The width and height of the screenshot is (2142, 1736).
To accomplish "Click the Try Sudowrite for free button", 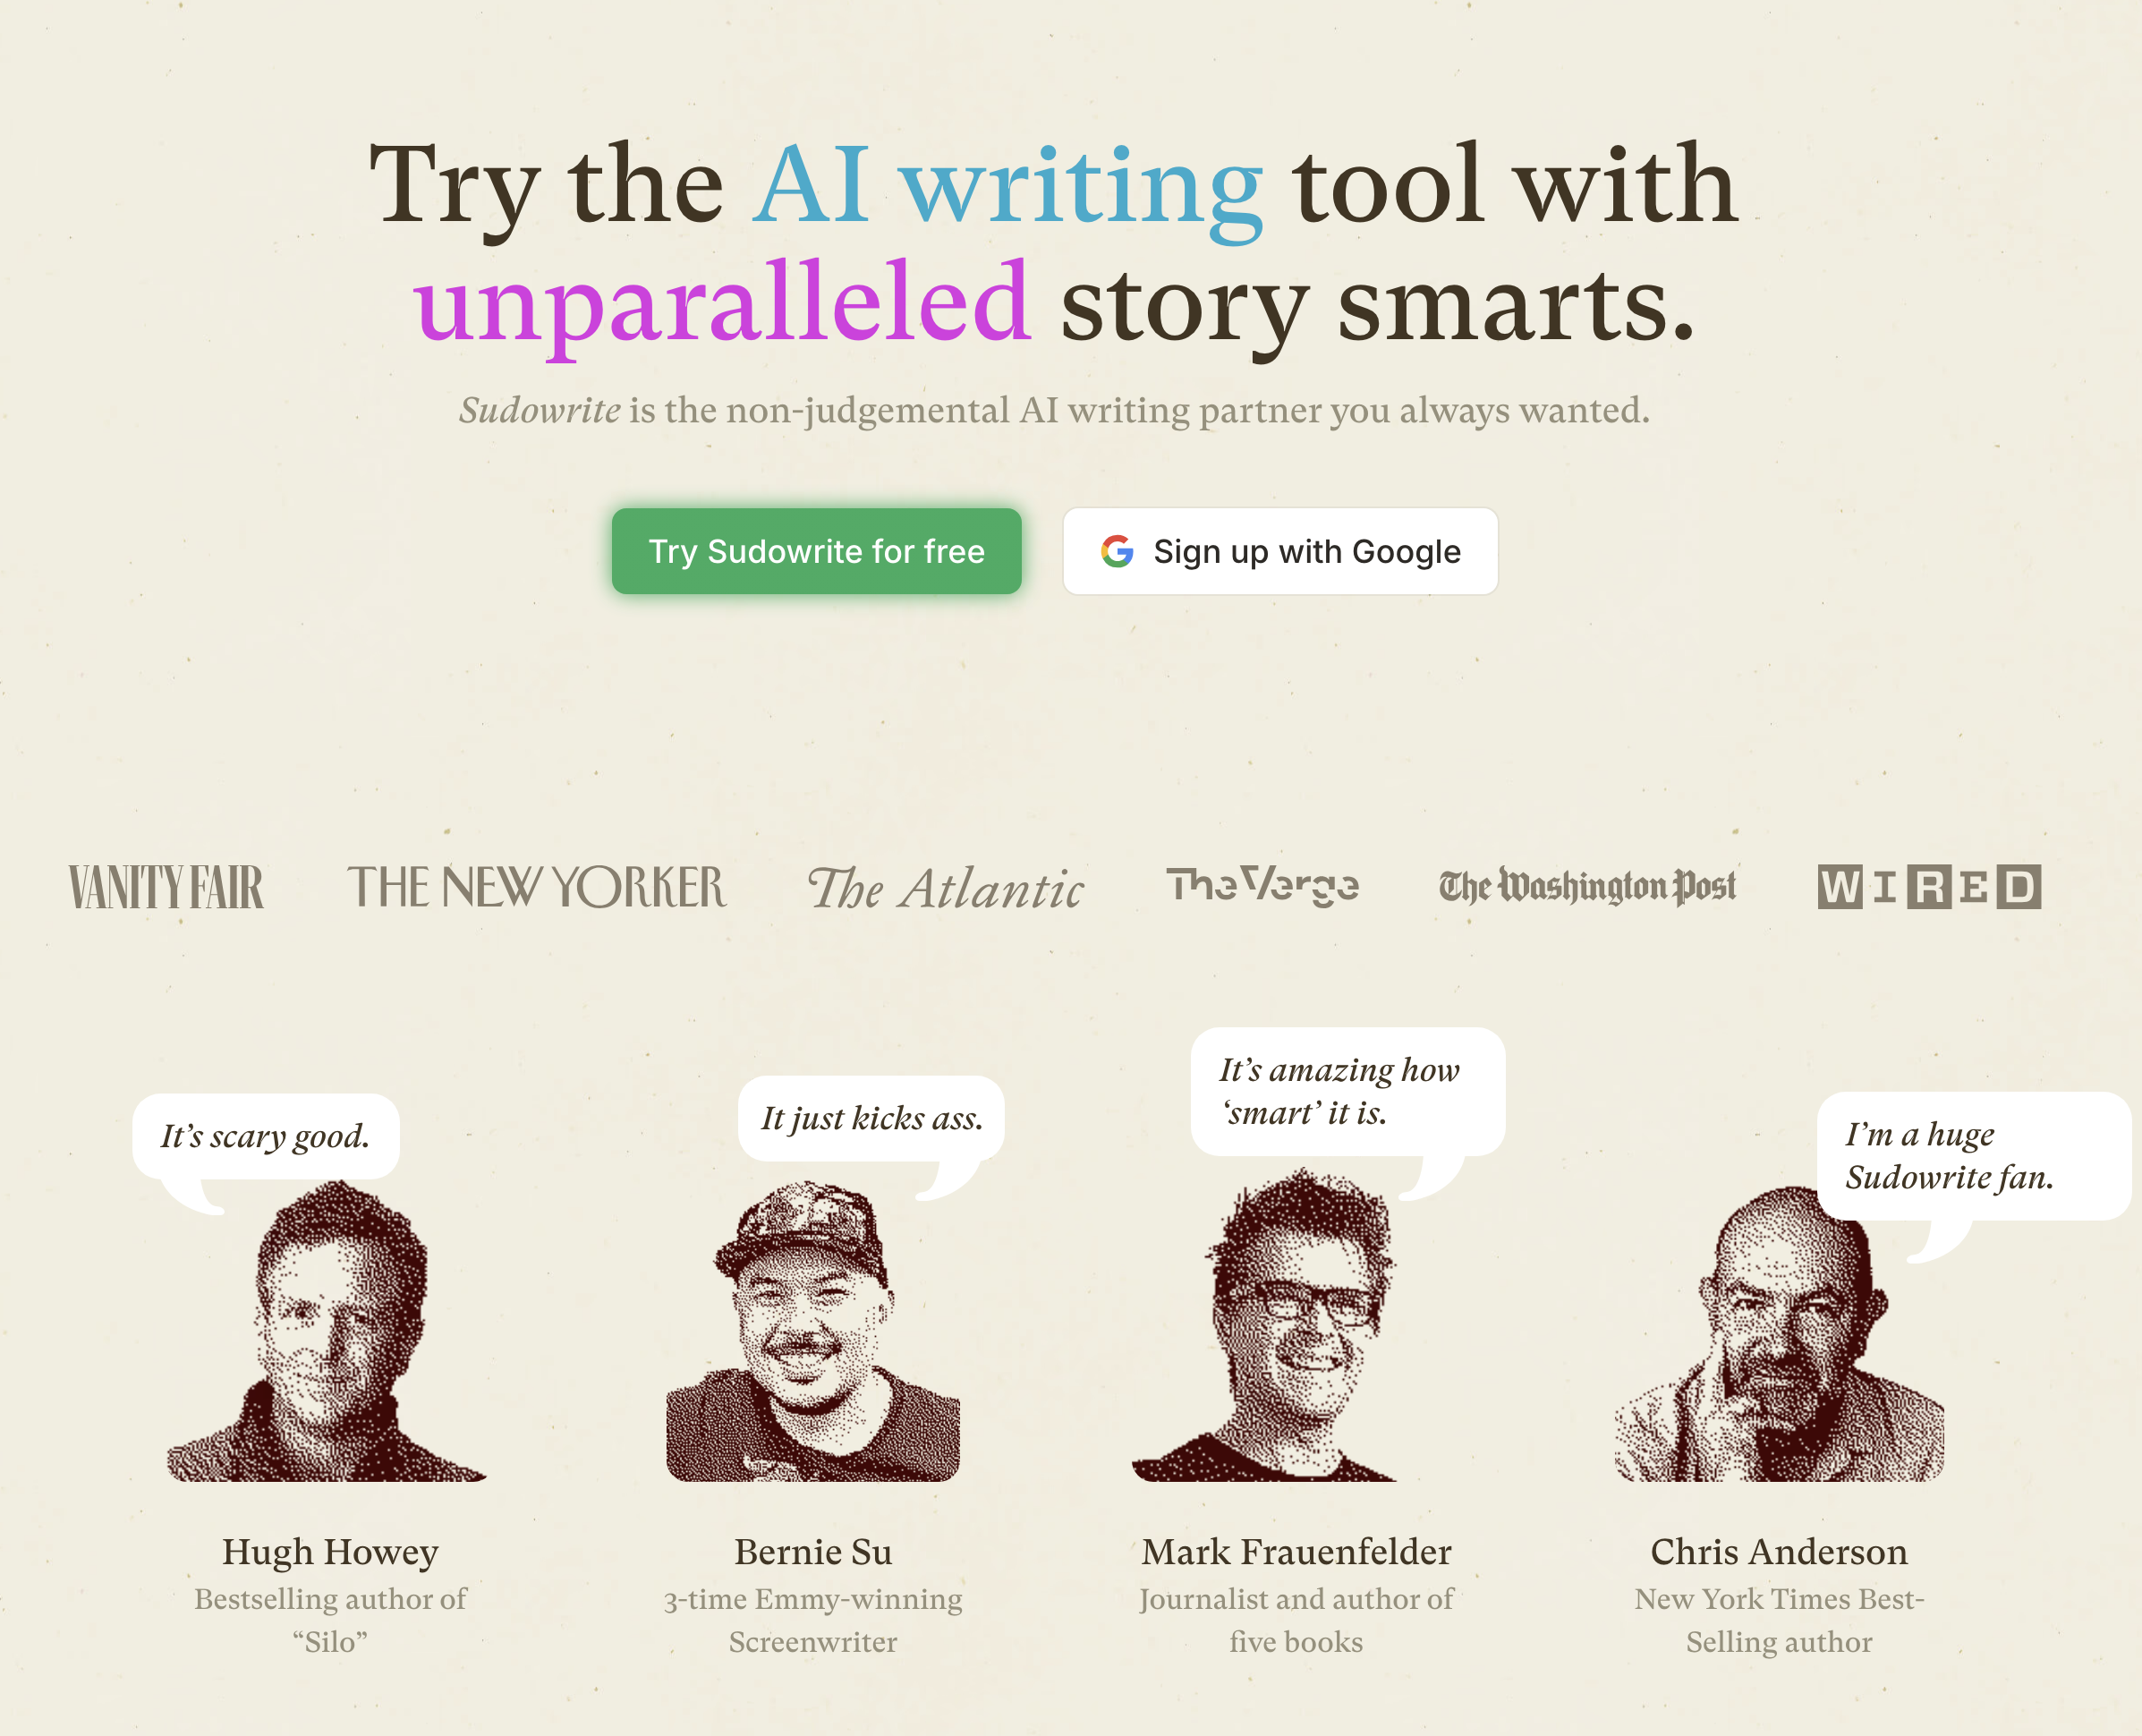I will pos(816,551).
